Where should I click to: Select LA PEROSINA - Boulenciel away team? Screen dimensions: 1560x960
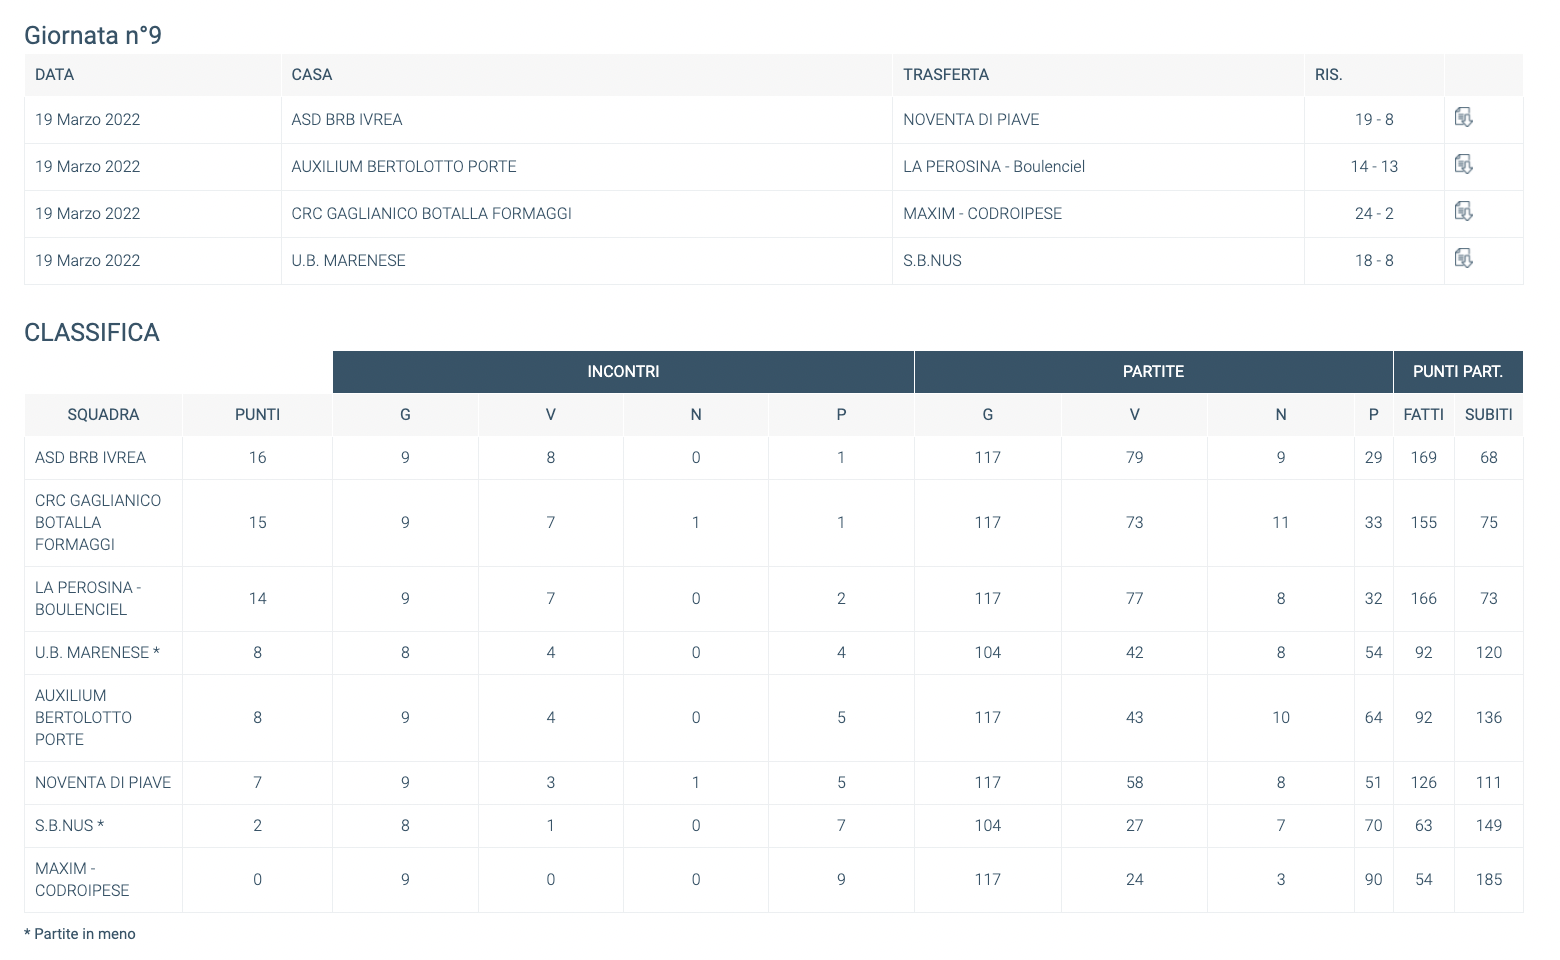[994, 167]
